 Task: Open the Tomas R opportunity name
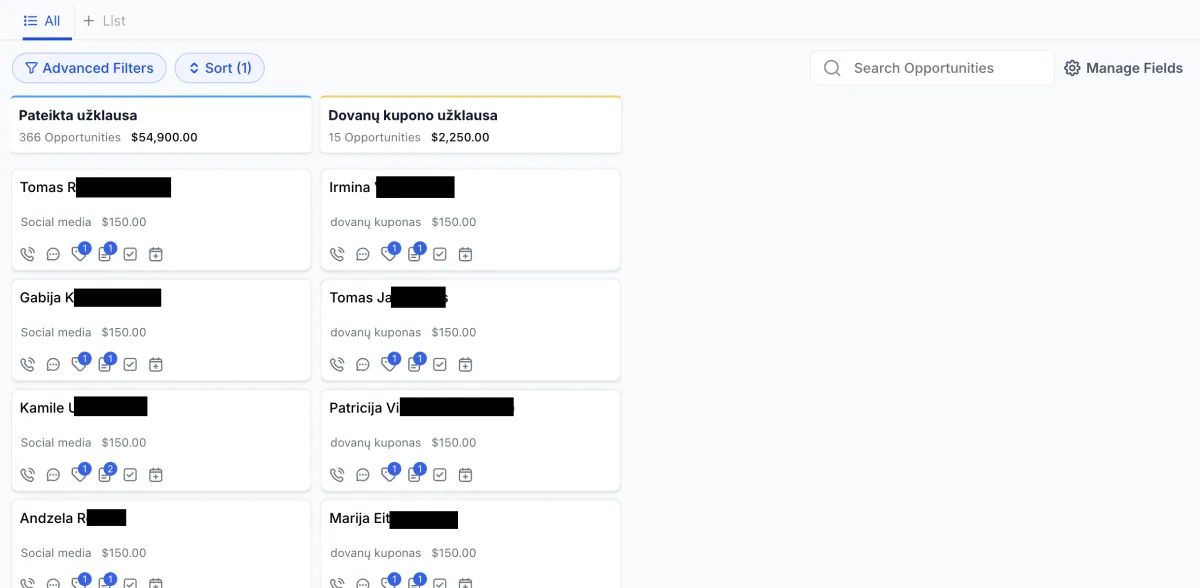[x=95, y=187]
